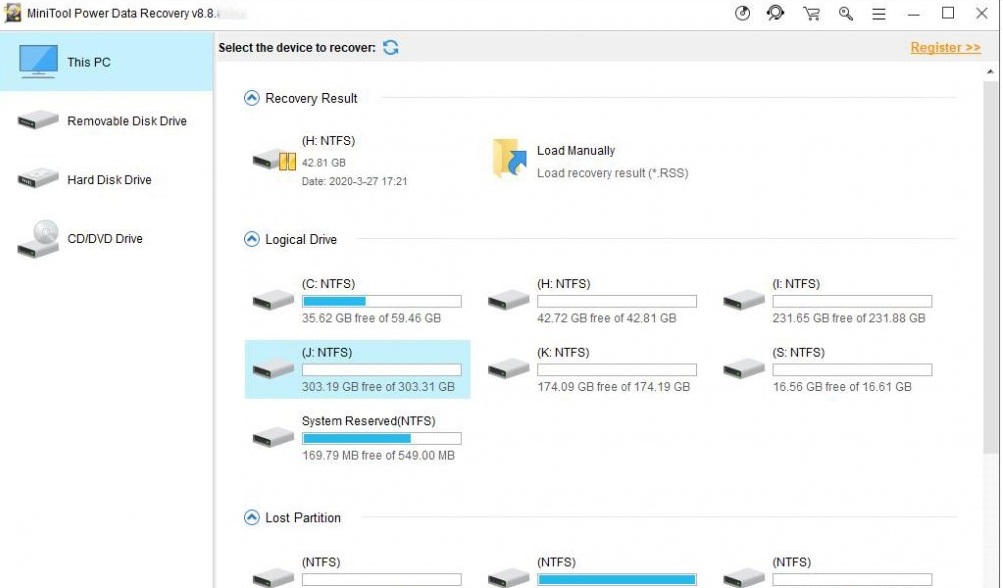Viewport: 1003px width, 588px height.
Task: Click the C: drive usage bar
Action: [382, 301]
